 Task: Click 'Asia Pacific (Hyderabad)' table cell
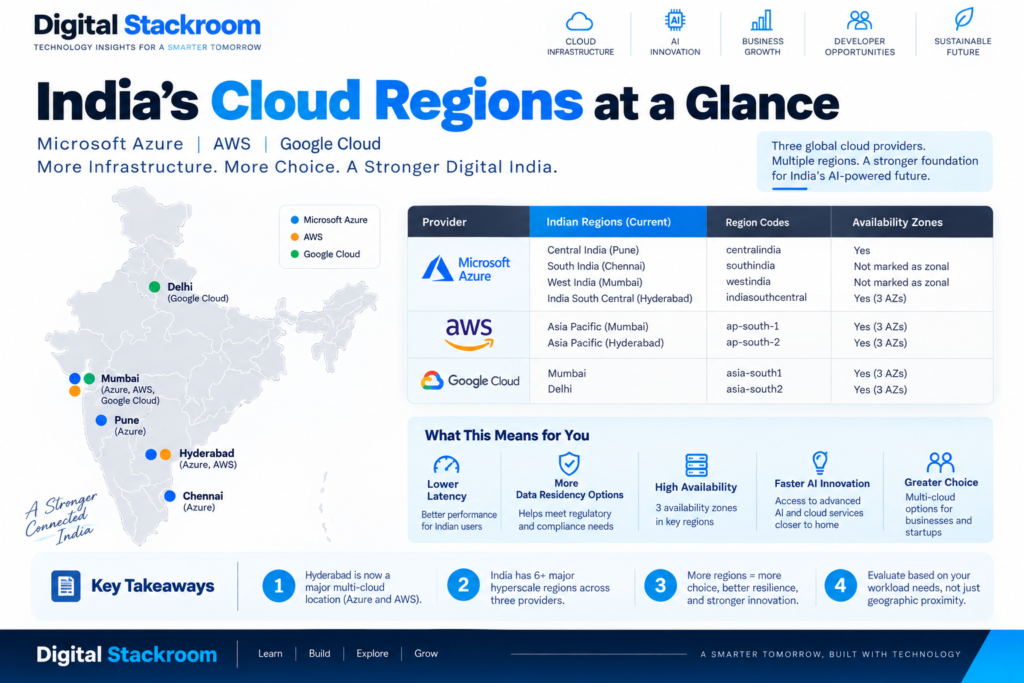click(605, 343)
